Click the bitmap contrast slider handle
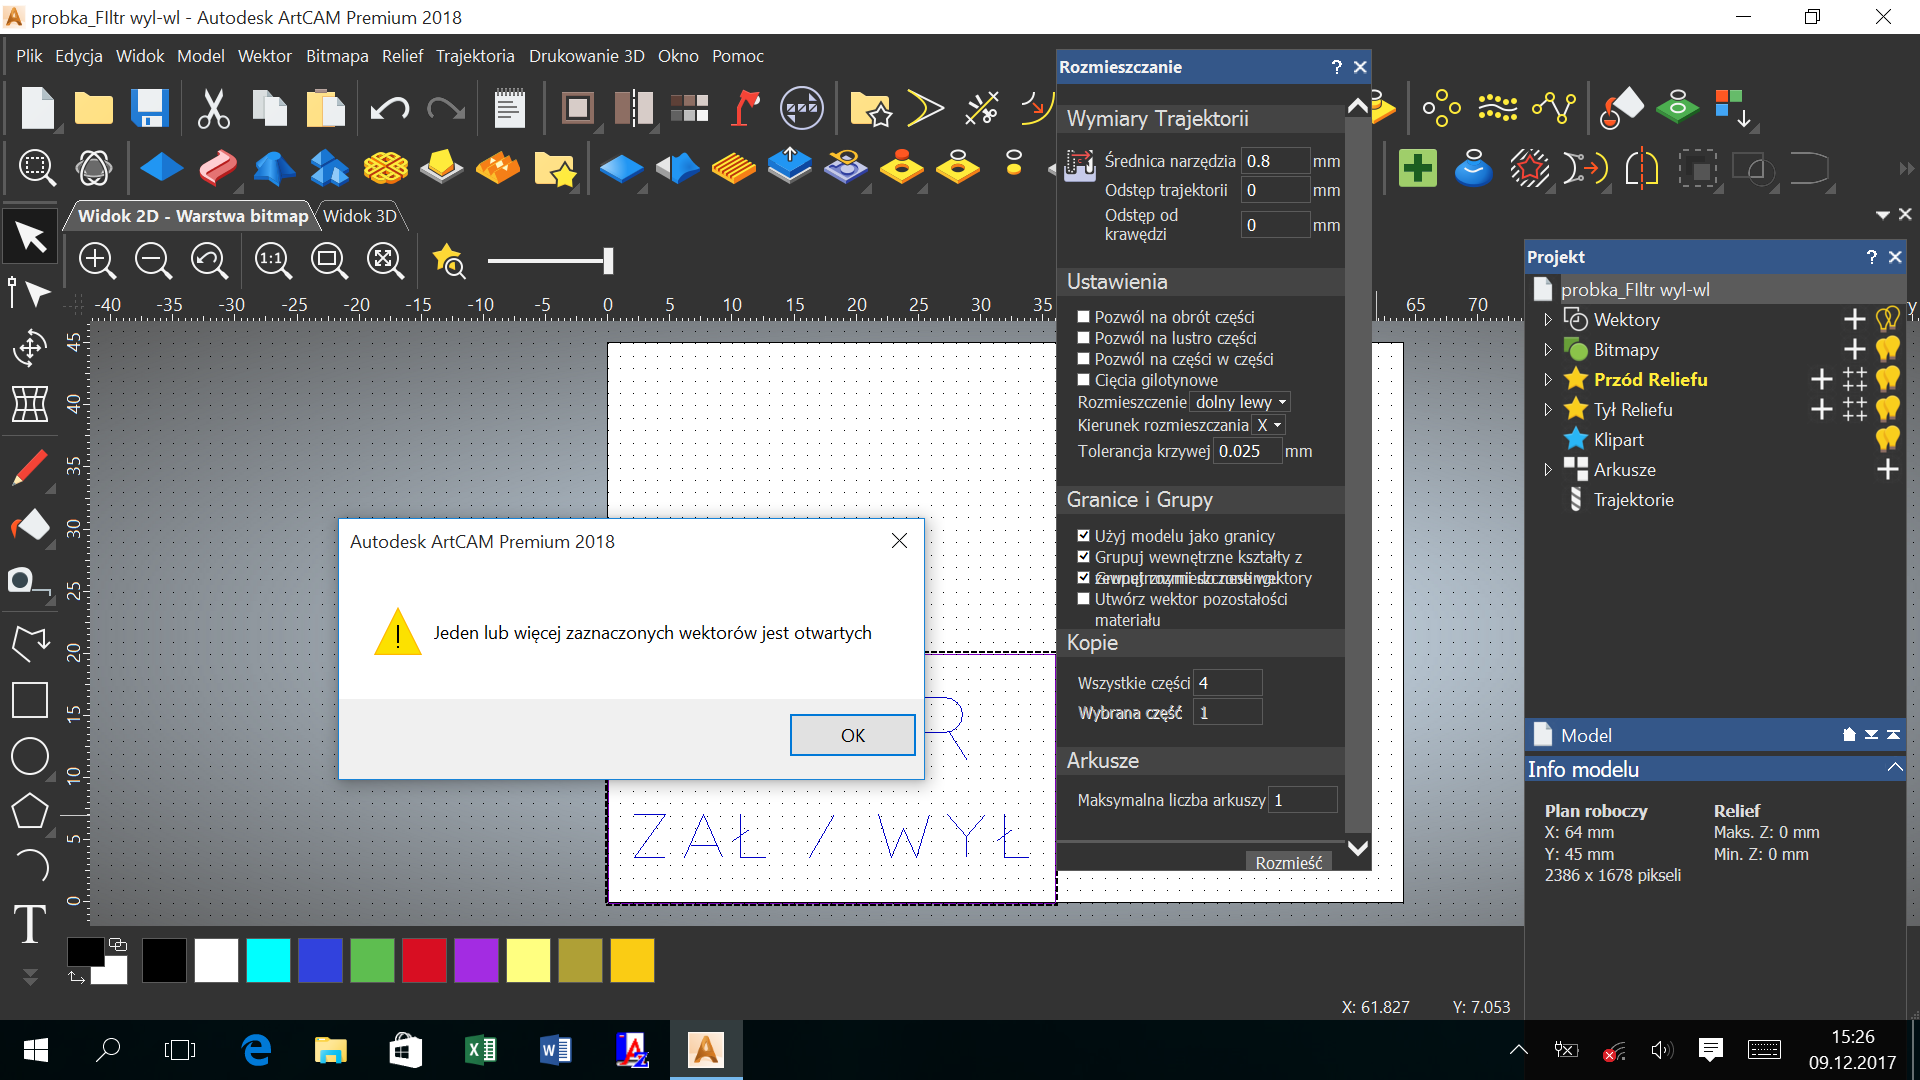 pos(608,261)
